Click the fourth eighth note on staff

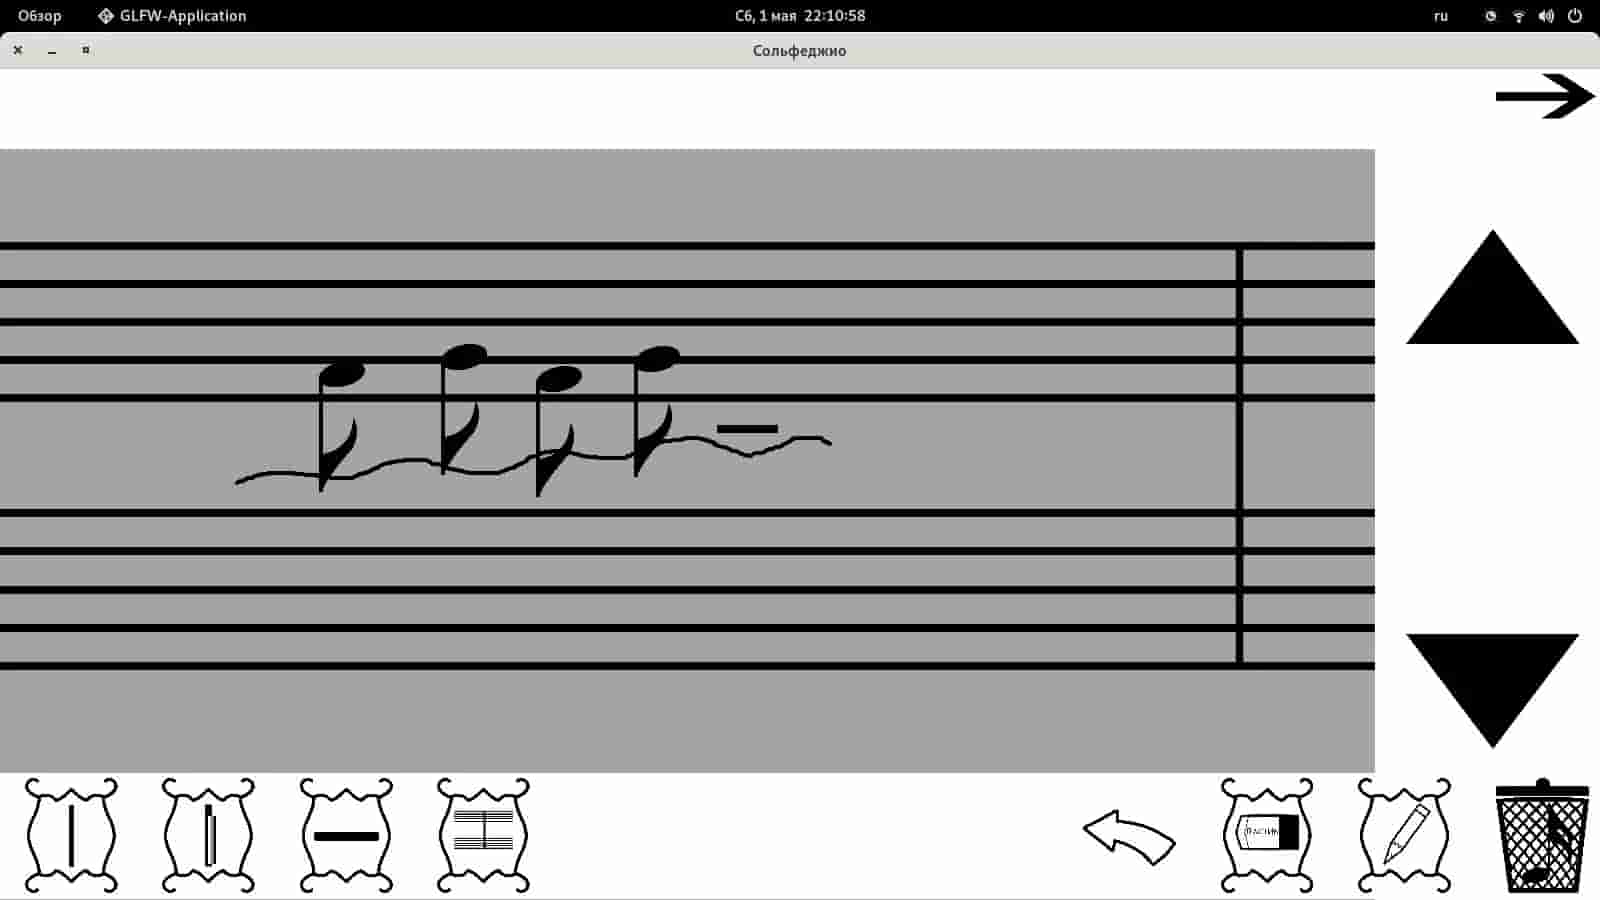click(x=657, y=411)
